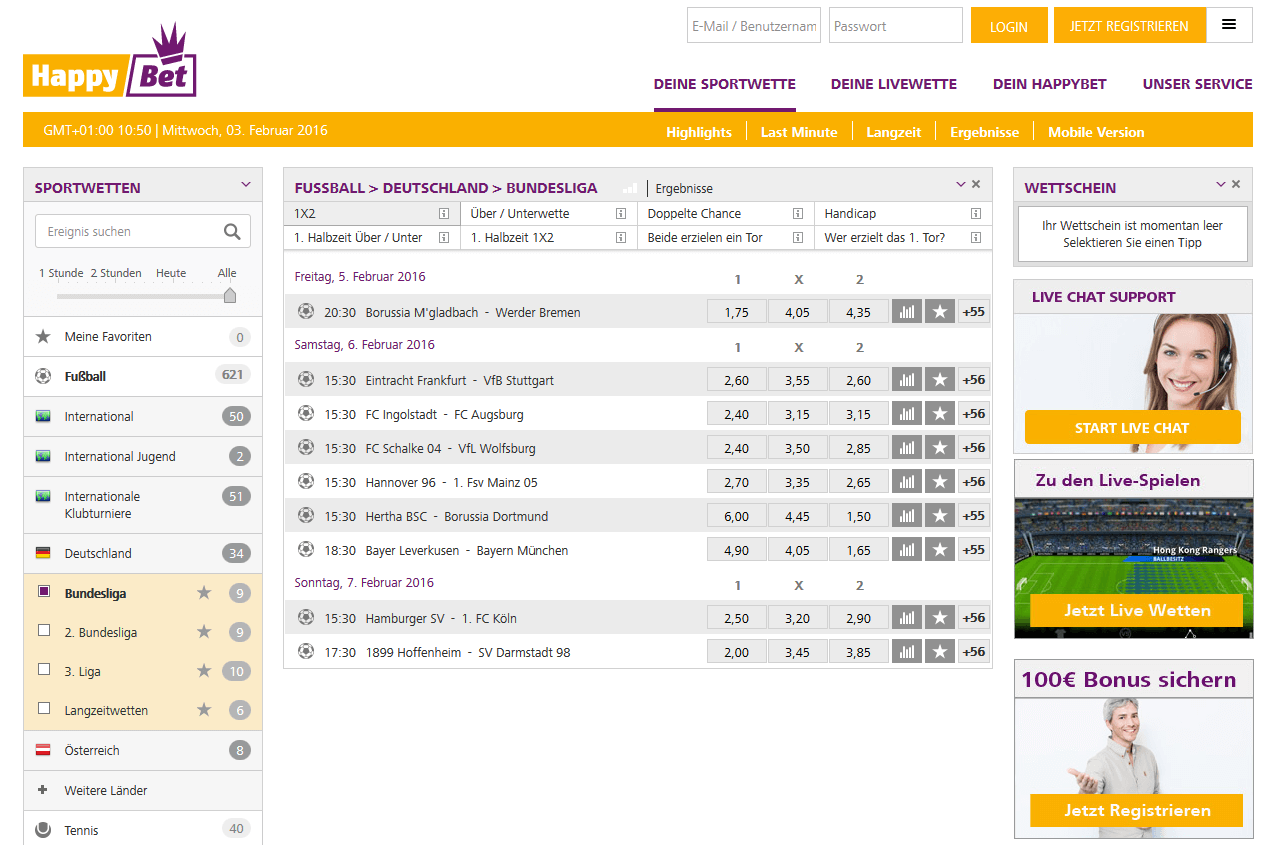Open statistics for Eintracht Frankfurt - VfB Stuttgart
Screen dimensions: 1271x845
(906, 380)
